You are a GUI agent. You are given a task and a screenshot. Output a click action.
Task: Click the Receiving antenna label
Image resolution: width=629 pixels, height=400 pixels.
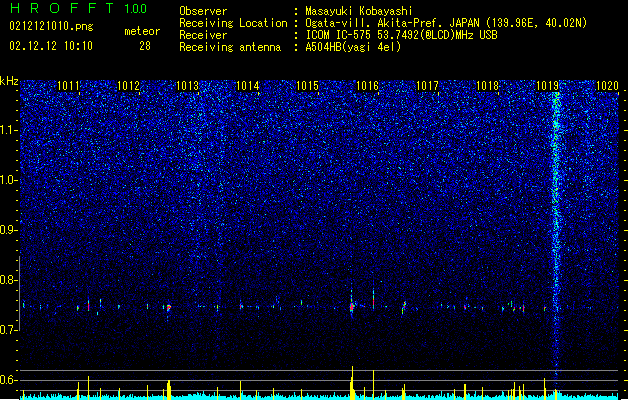(x=230, y=47)
